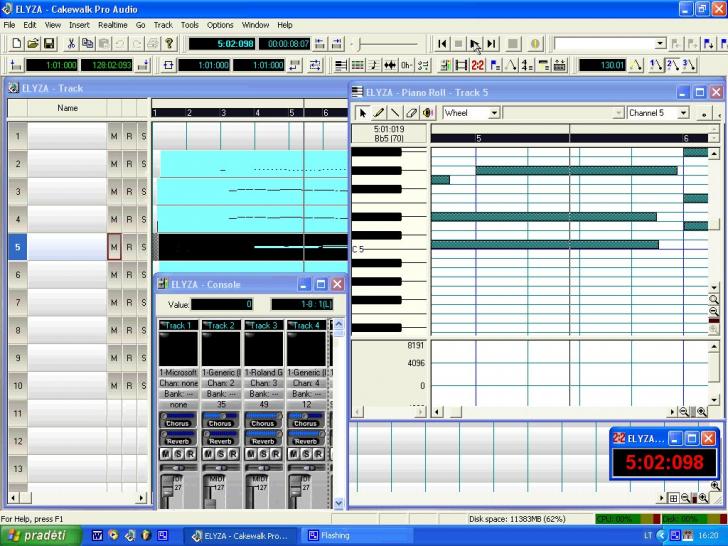The width and height of the screenshot is (728, 546).
Task: Open the Channel 5 dropdown in Piano Roll
Action: [x=683, y=113]
